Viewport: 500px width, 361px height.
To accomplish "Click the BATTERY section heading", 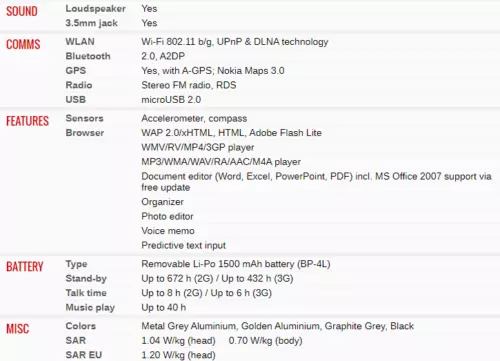I will tap(25, 267).
